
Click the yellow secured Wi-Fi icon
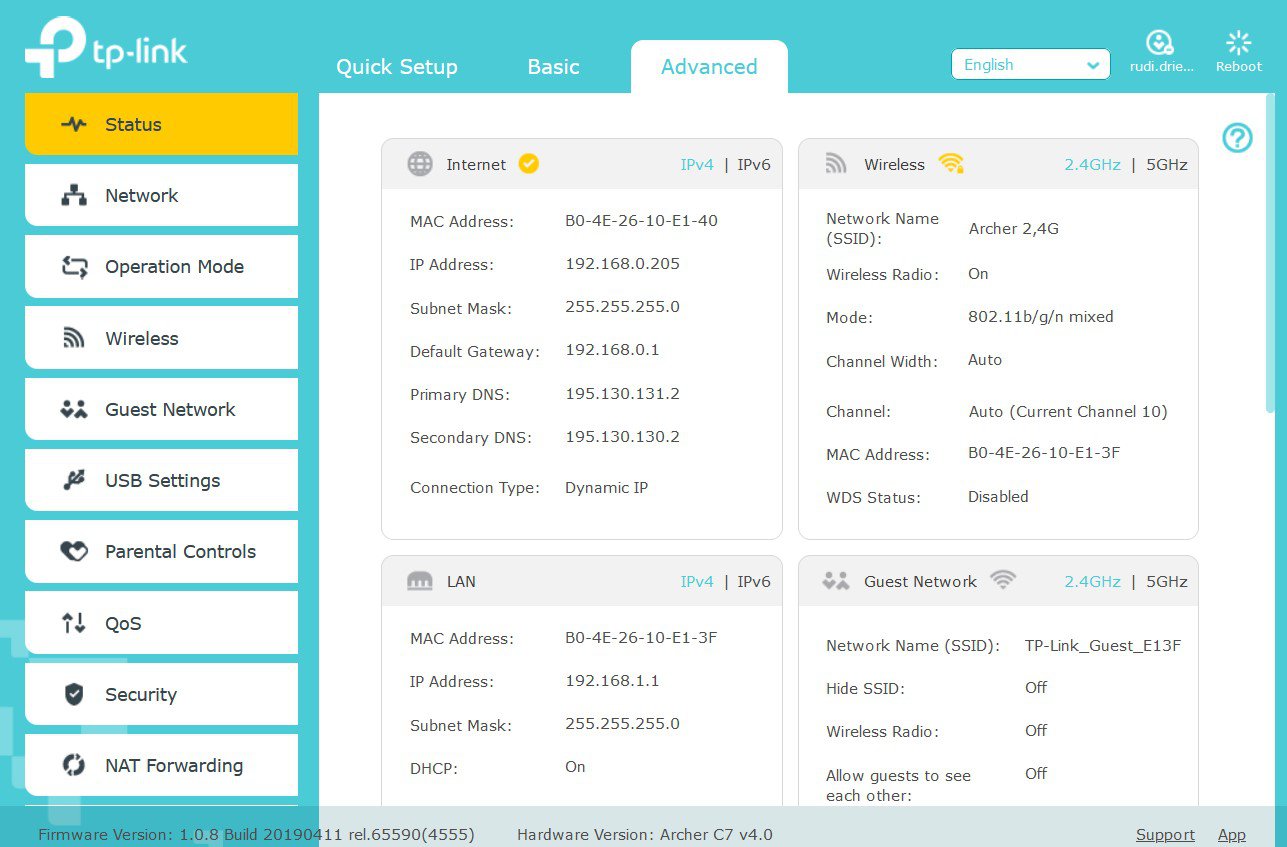coord(951,163)
